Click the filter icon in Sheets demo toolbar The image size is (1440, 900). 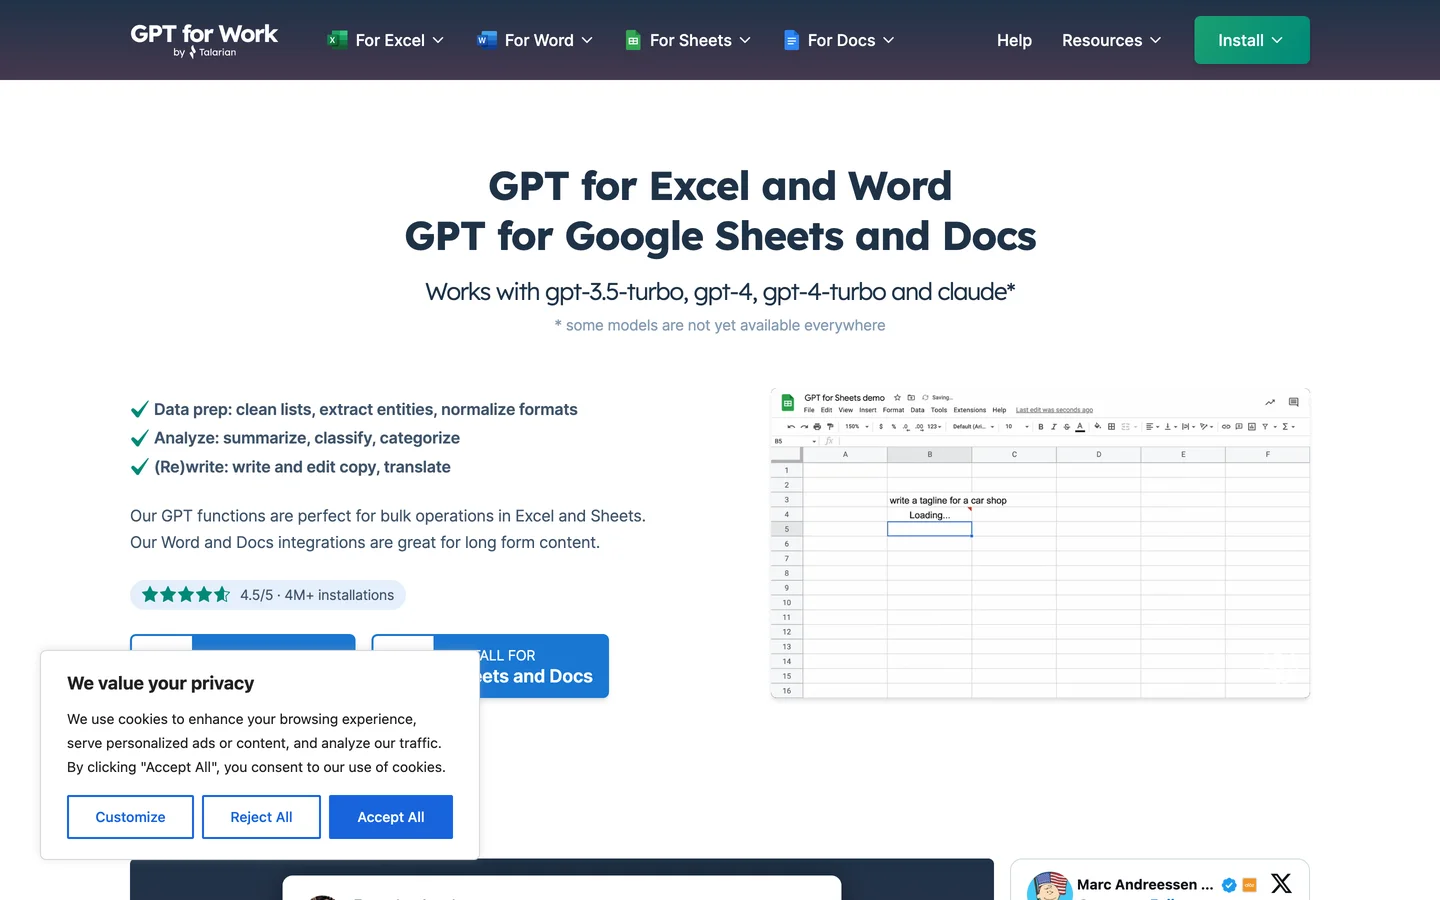tap(1265, 427)
